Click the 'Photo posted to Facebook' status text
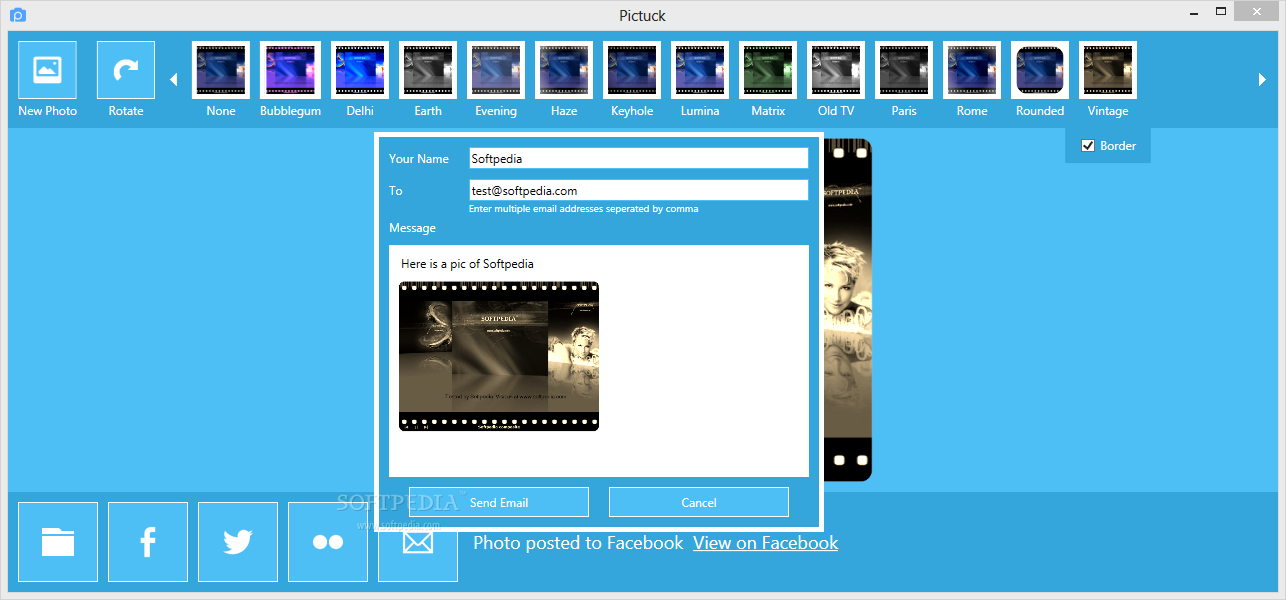Image resolution: width=1286 pixels, height=600 pixels. coord(578,543)
